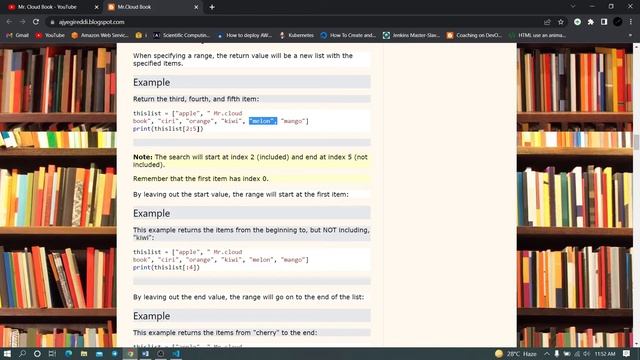Open microphone tray icon
Viewport: 640px width, 360px height.
tap(557, 354)
